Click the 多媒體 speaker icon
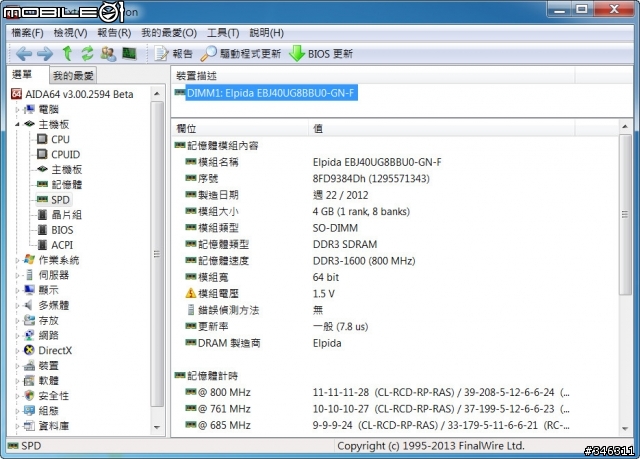Viewport: 640px width, 459px height. pyautogui.click(x=29, y=305)
